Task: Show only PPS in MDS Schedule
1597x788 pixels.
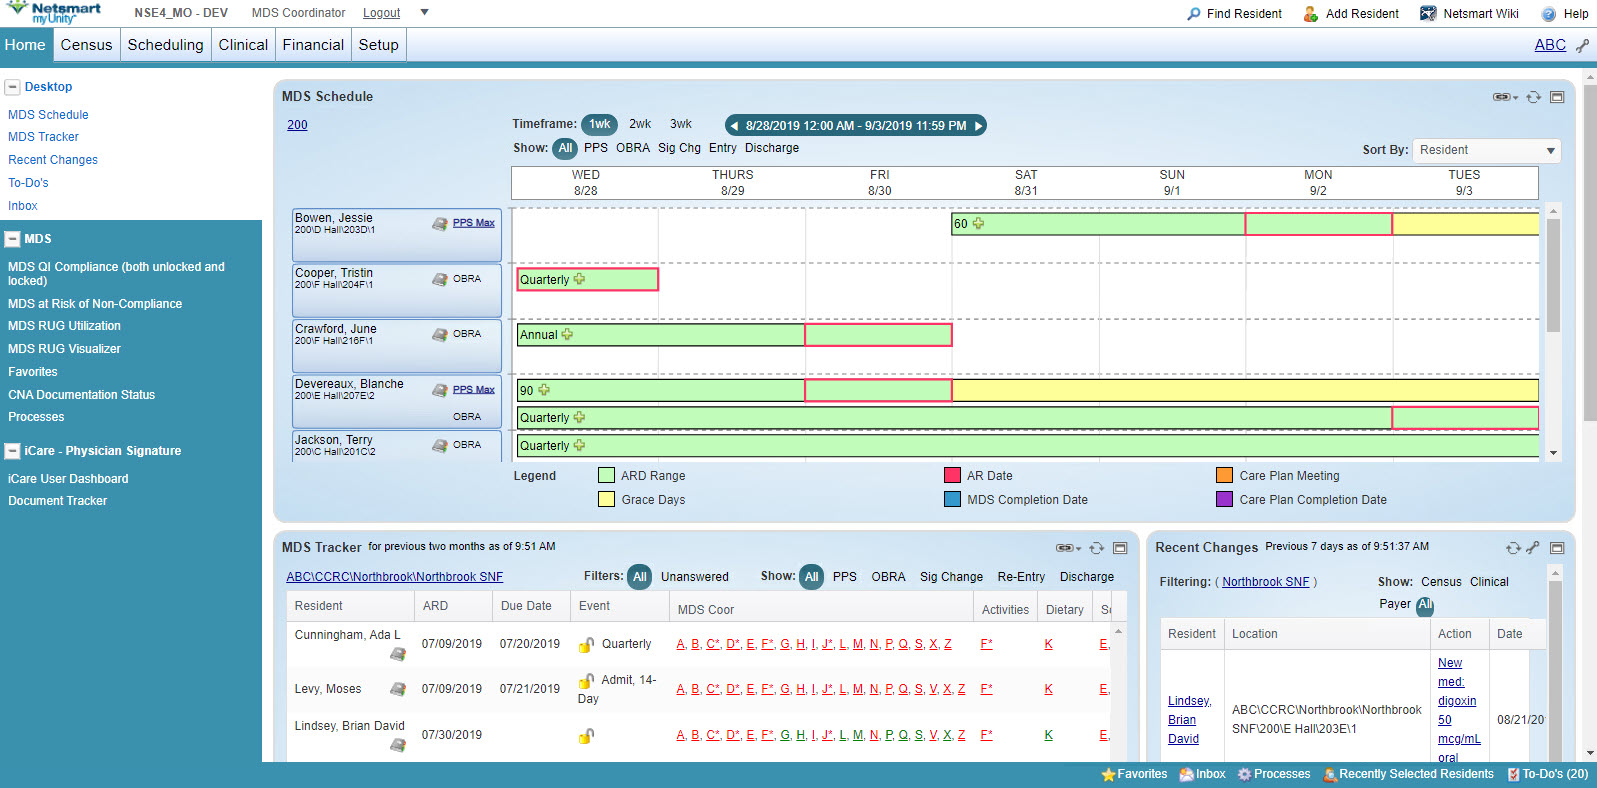Action: tap(595, 148)
